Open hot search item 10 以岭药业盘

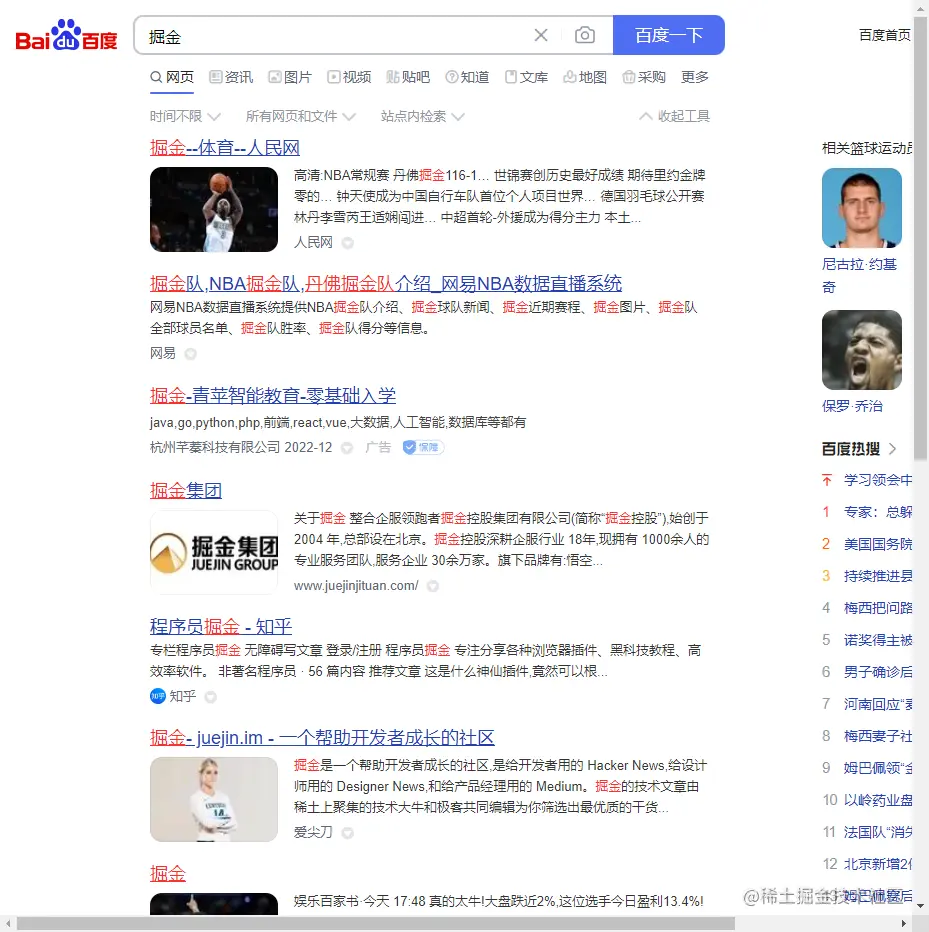(878, 800)
